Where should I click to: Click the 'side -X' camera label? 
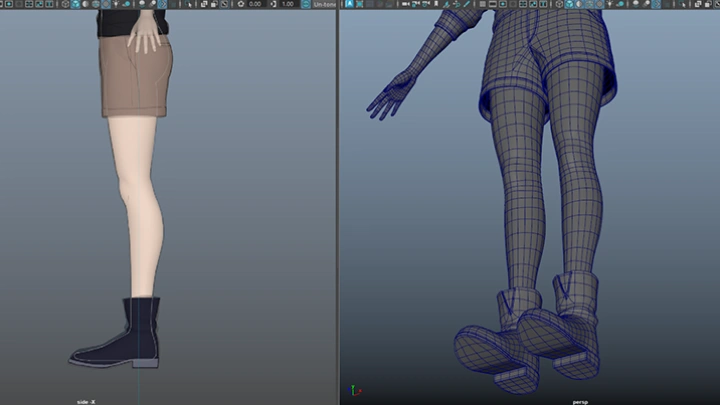pos(86,402)
